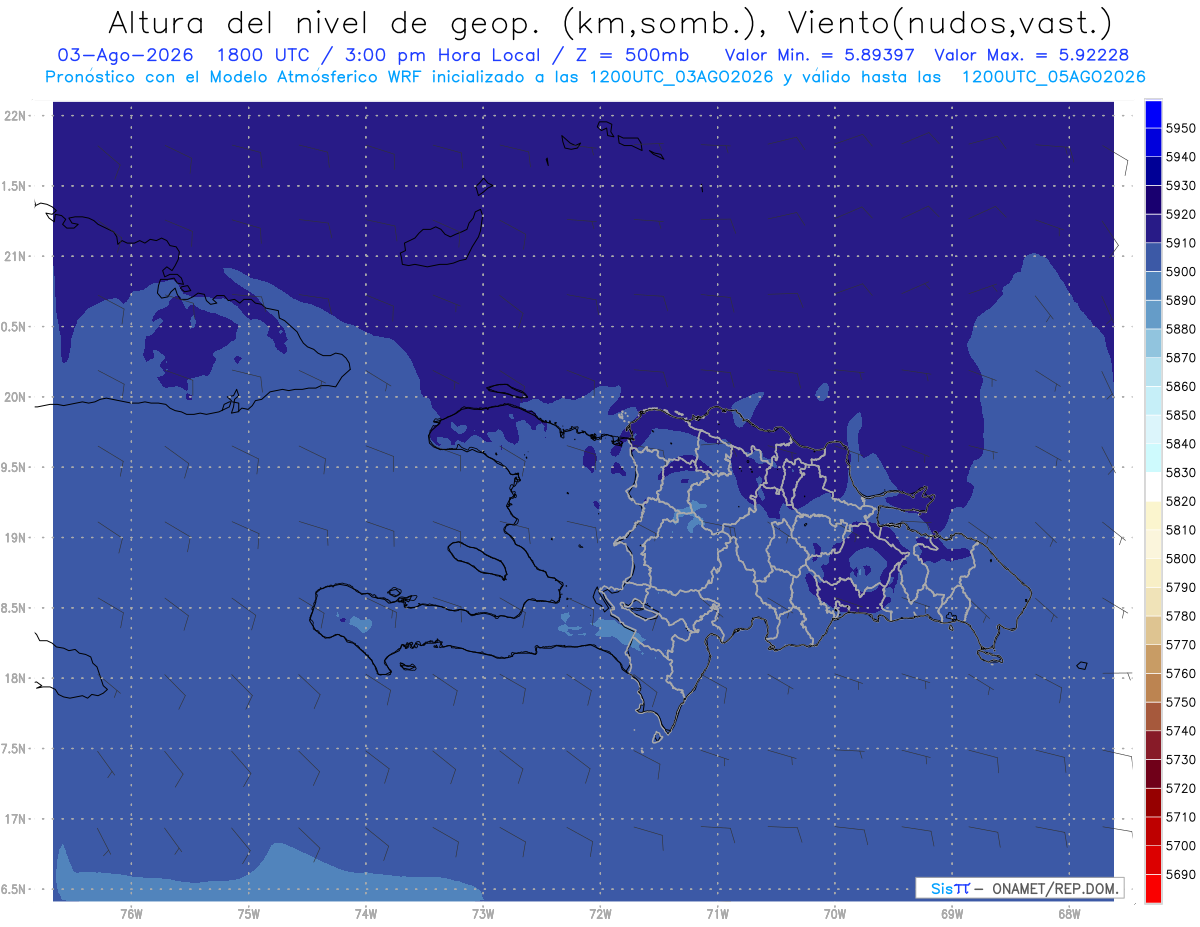This screenshot has width=1200, height=927.
Task: Click the 22N latitude label
Action: click(x=16, y=116)
